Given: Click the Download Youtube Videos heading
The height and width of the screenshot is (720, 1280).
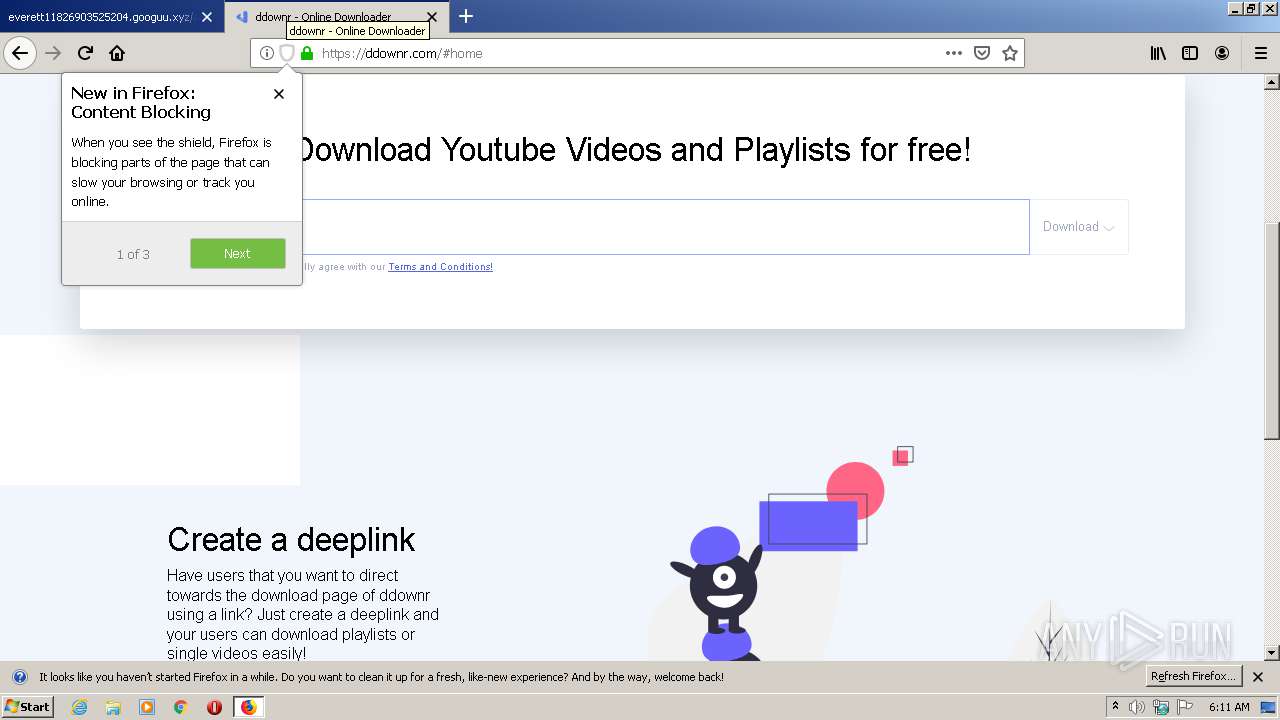Looking at the screenshot, I should (633, 150).
